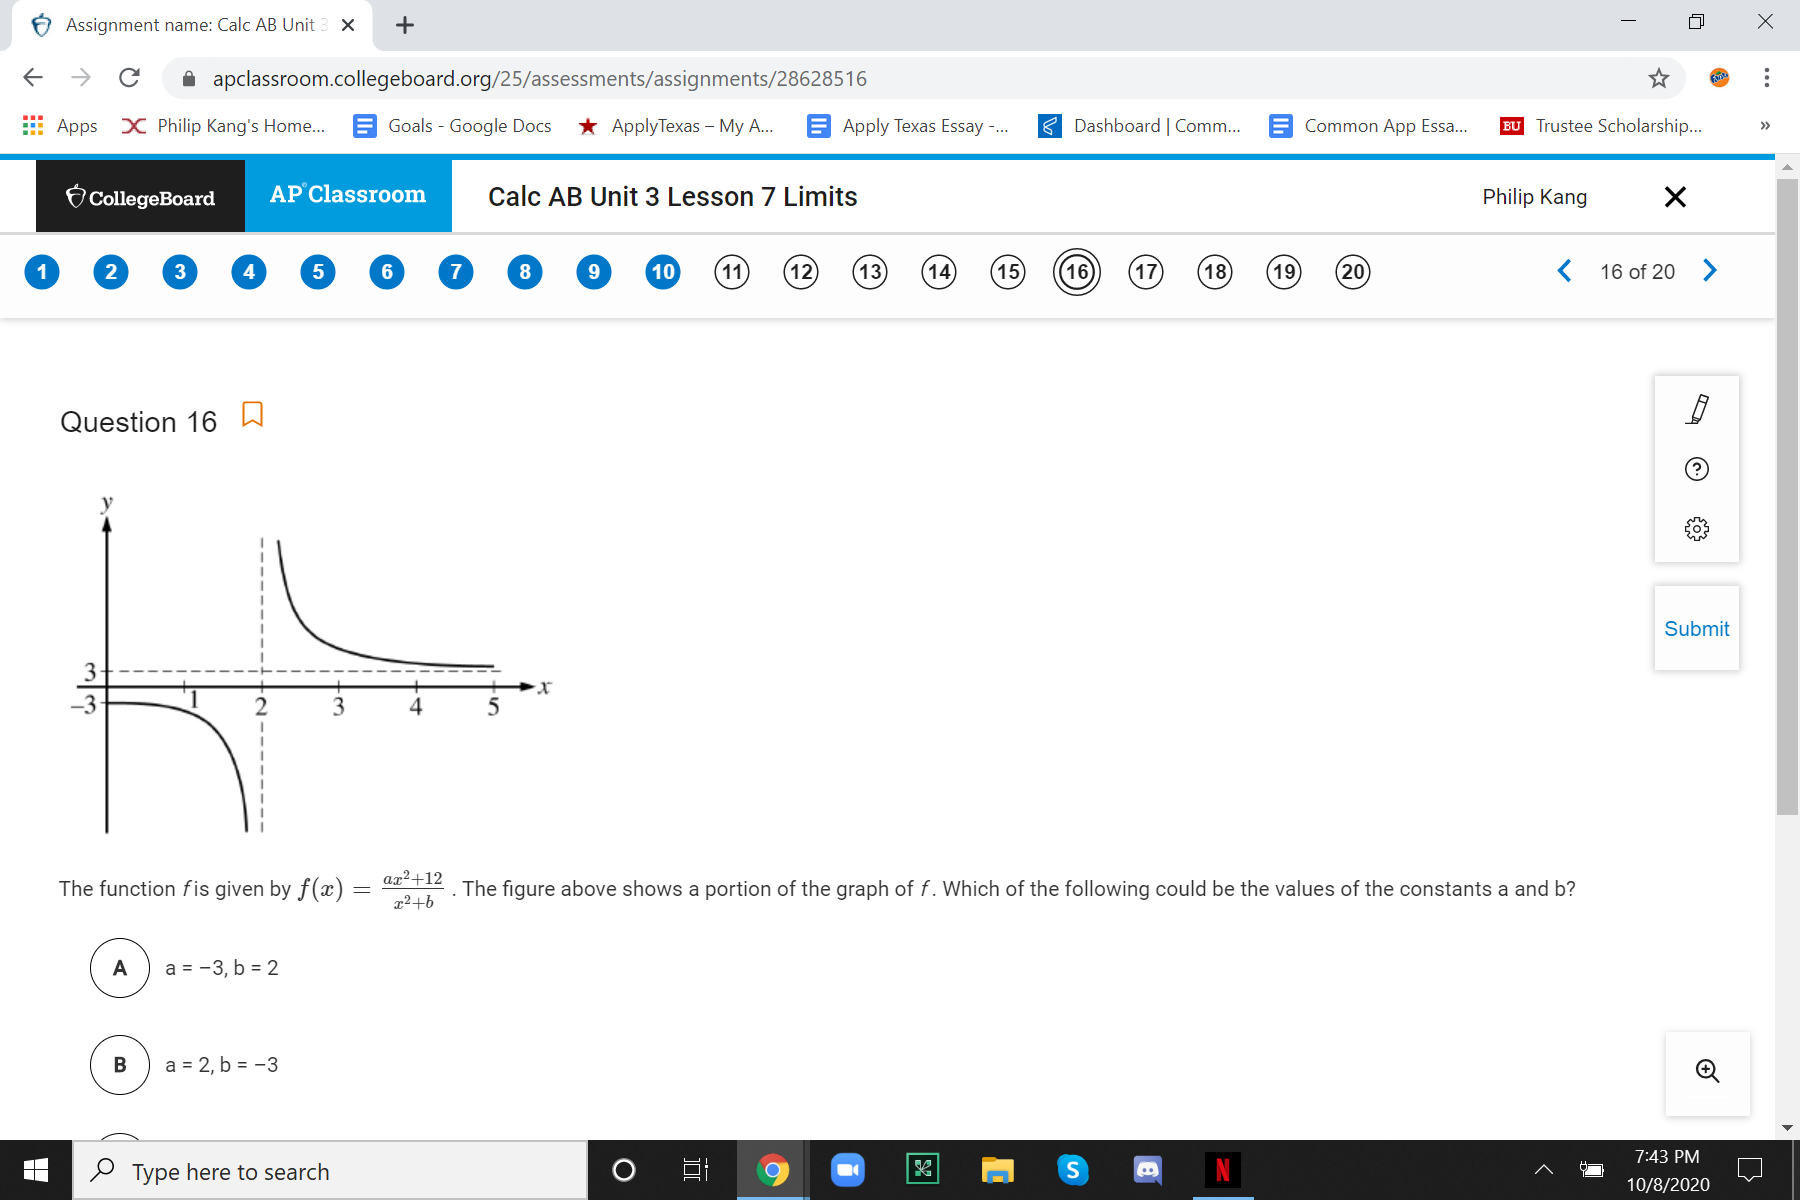Click the CollegeBoard acorn logo
Image resolution: width=1800 pixels, height=1200 pixels.
click(x=76, y=196)
